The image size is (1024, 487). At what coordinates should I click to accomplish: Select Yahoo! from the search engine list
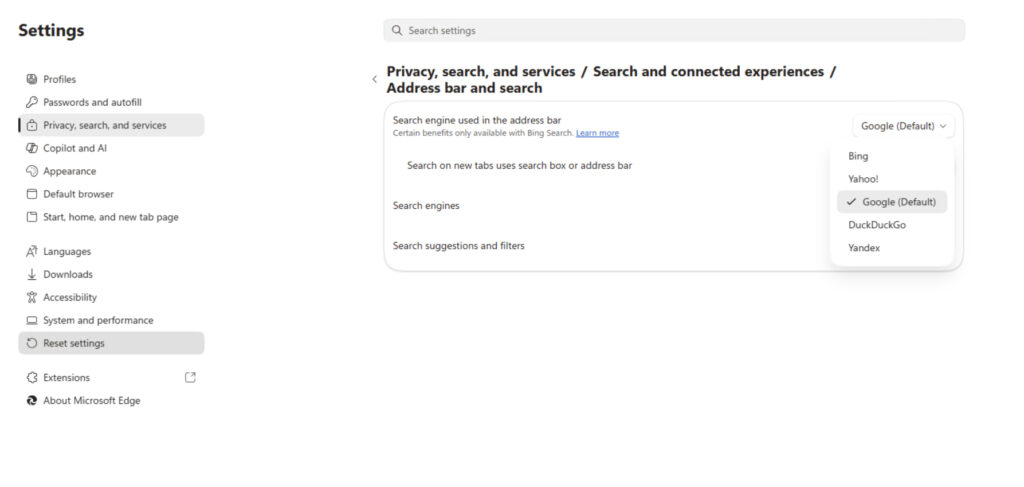(891, 179)
